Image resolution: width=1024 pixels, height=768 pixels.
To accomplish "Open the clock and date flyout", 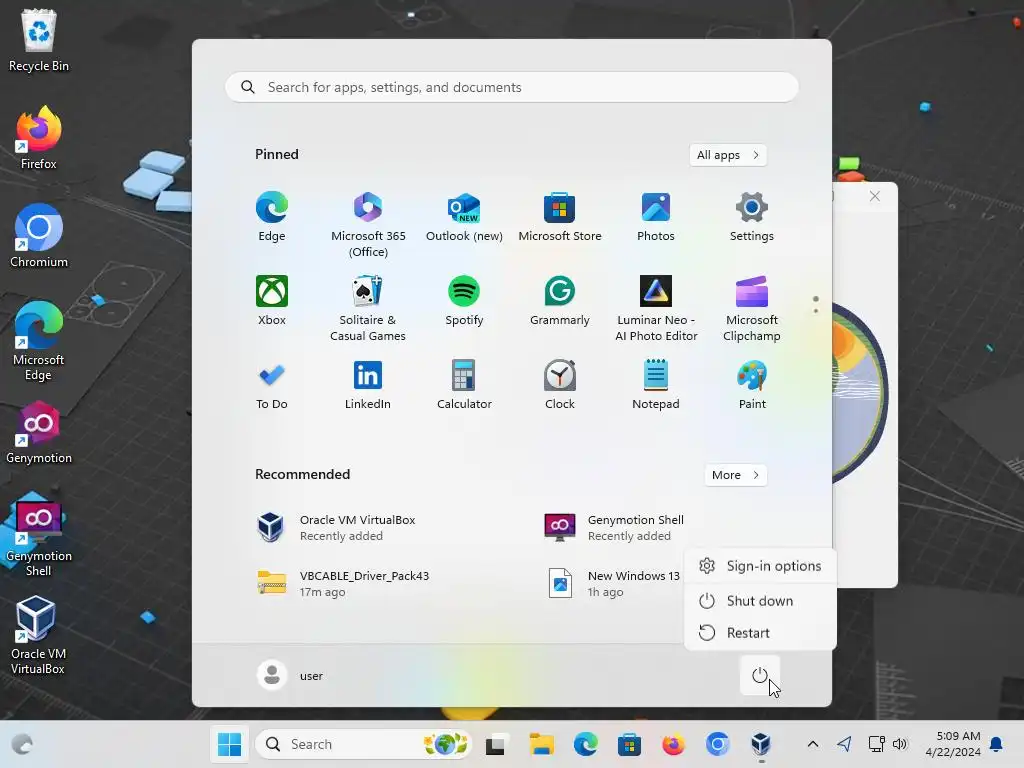I will click(x=952, y=744).
